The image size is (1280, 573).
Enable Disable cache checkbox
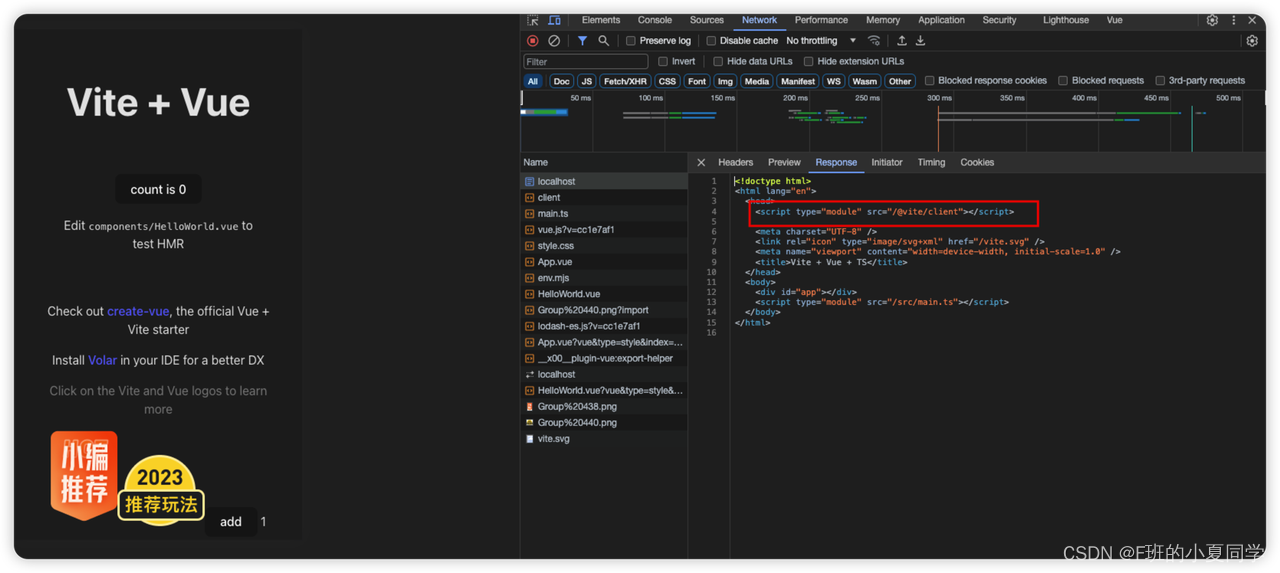(x=711, y=41)
